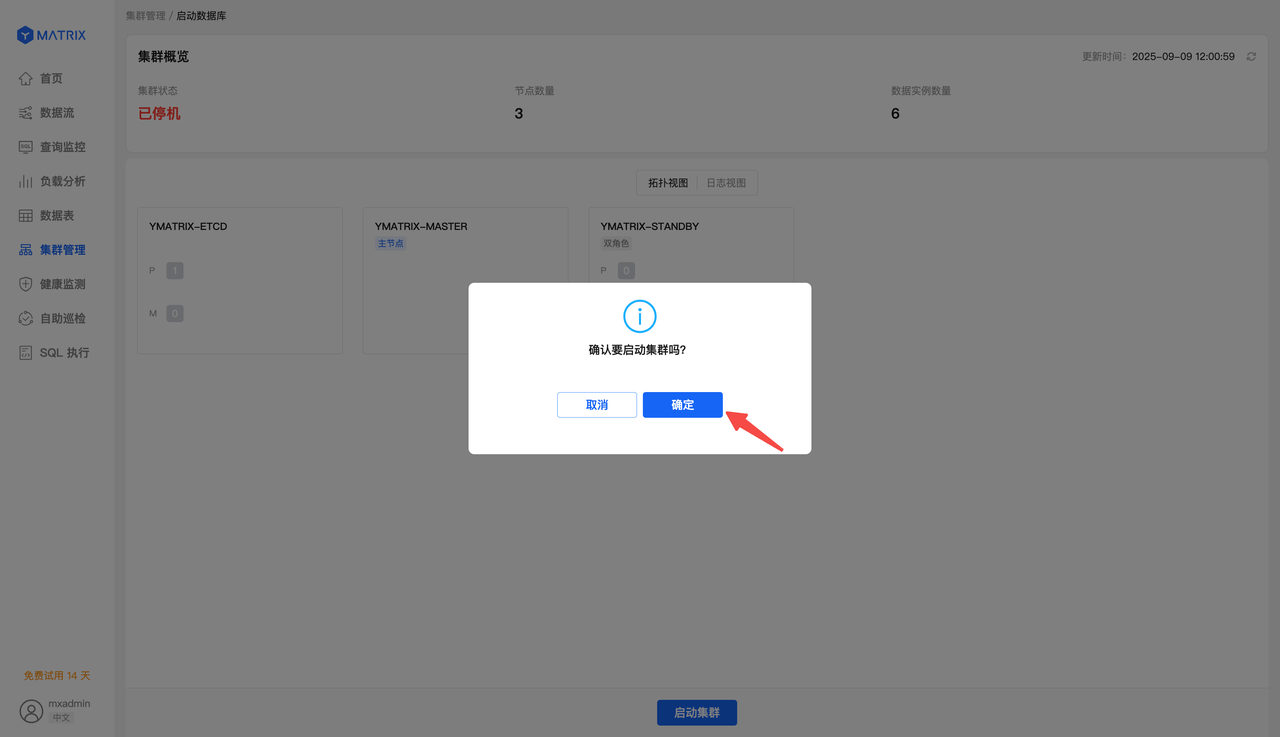The width and height of the screenshot is (1280, 737).
Task: Click P count badge on ETCD card
Action: pos(175,271)
